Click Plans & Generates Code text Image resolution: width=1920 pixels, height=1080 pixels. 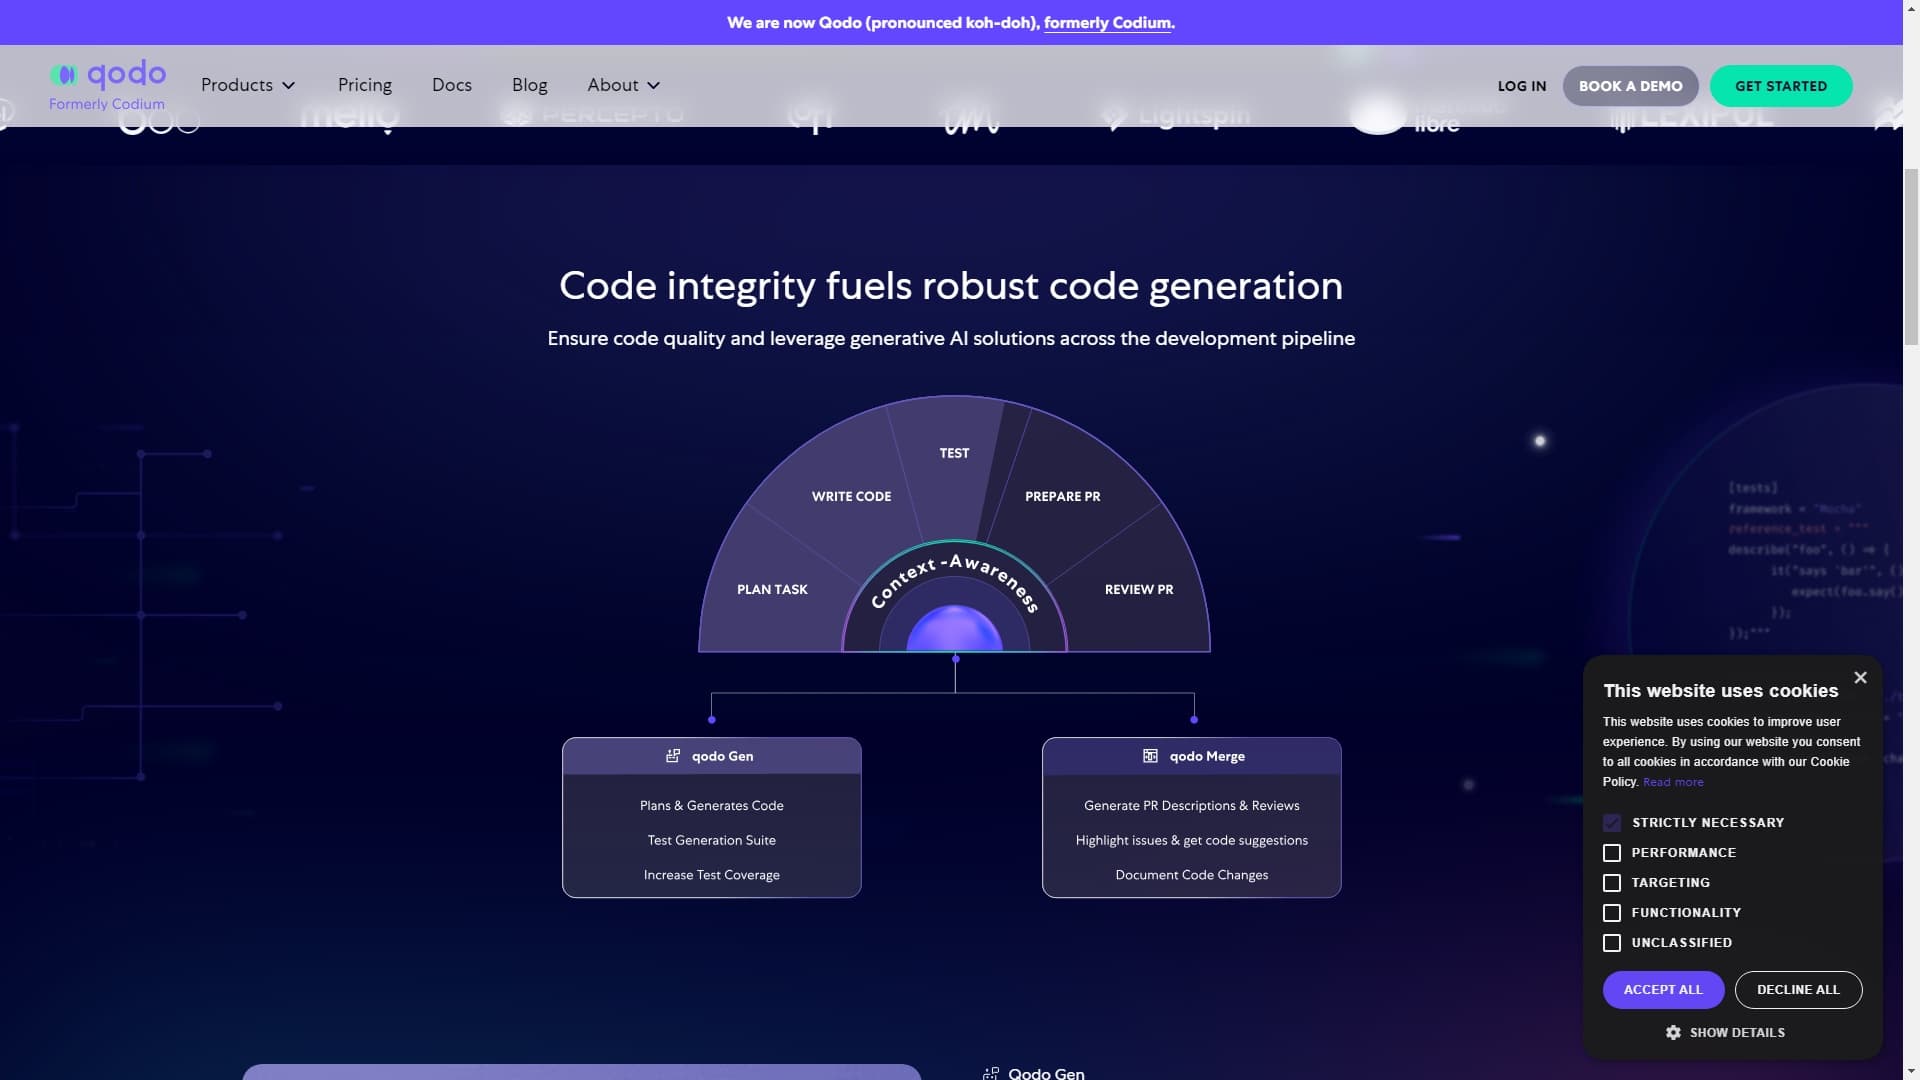tap(712, 805)
